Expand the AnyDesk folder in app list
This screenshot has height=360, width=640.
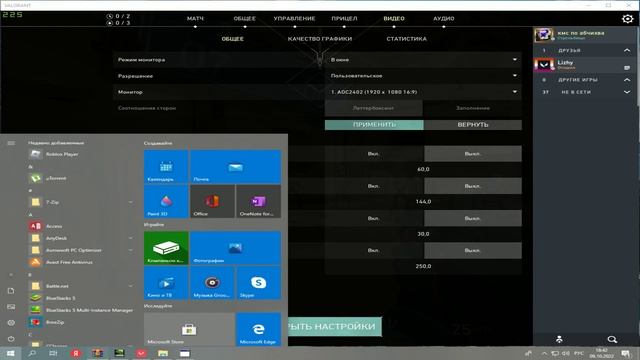click(131, 238)
